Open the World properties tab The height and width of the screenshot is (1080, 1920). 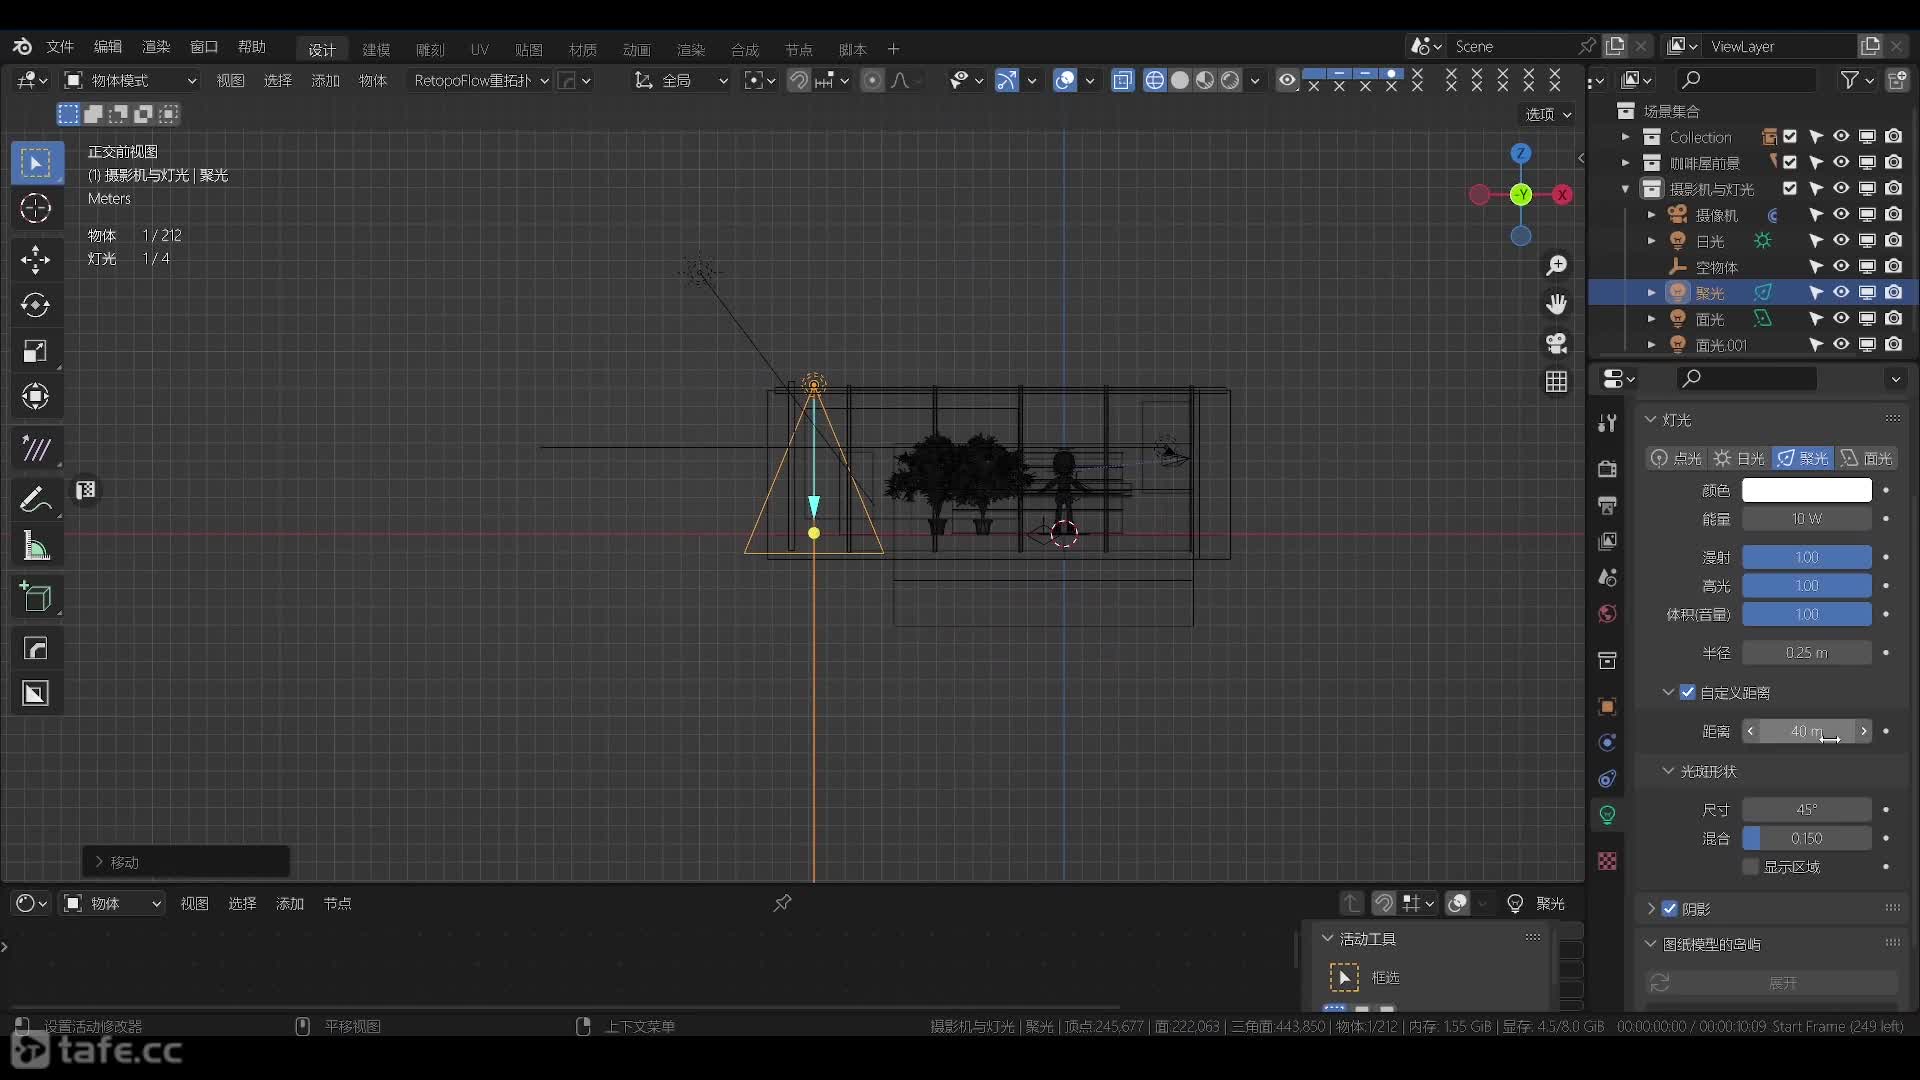1607,613
